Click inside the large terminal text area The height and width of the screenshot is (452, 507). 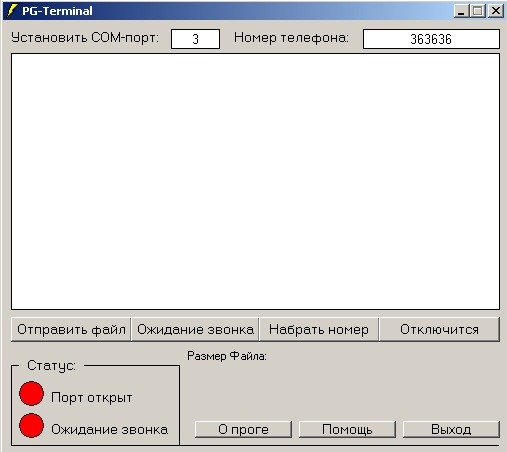pos(255,181)
